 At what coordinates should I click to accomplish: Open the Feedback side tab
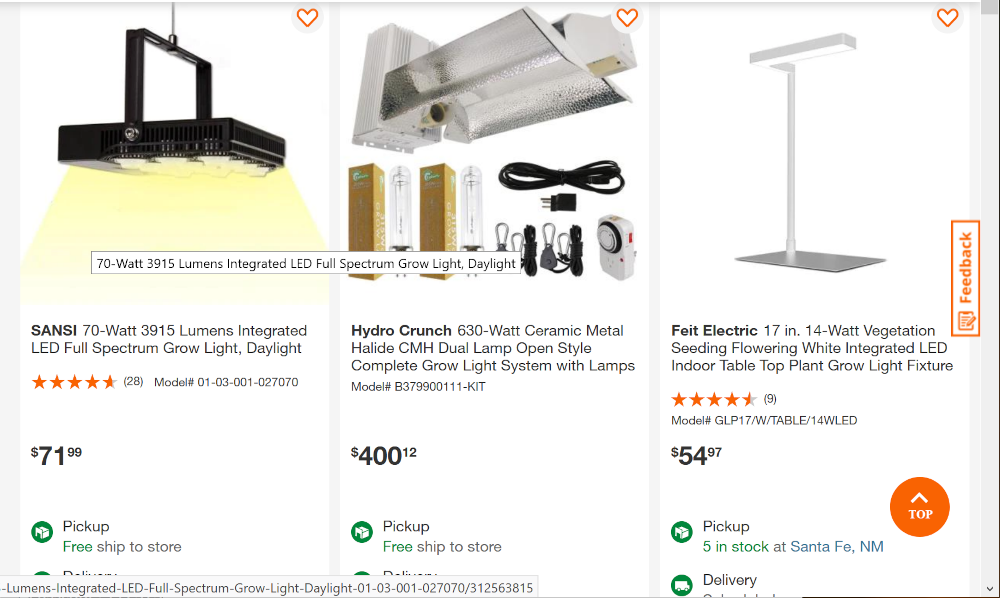(x=965, y=278)
